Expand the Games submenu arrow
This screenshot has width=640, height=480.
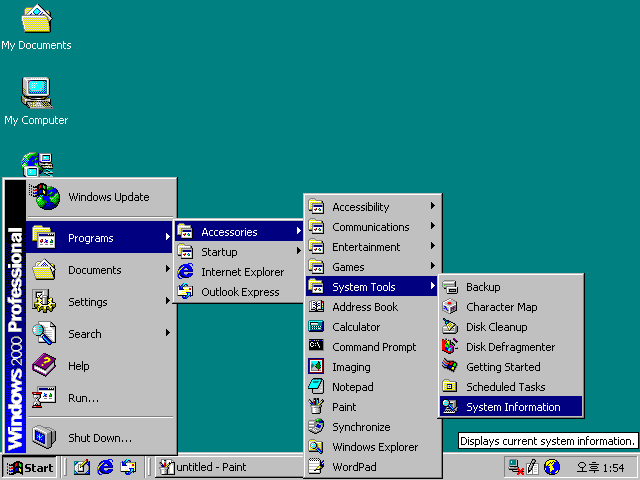[432, 266]
